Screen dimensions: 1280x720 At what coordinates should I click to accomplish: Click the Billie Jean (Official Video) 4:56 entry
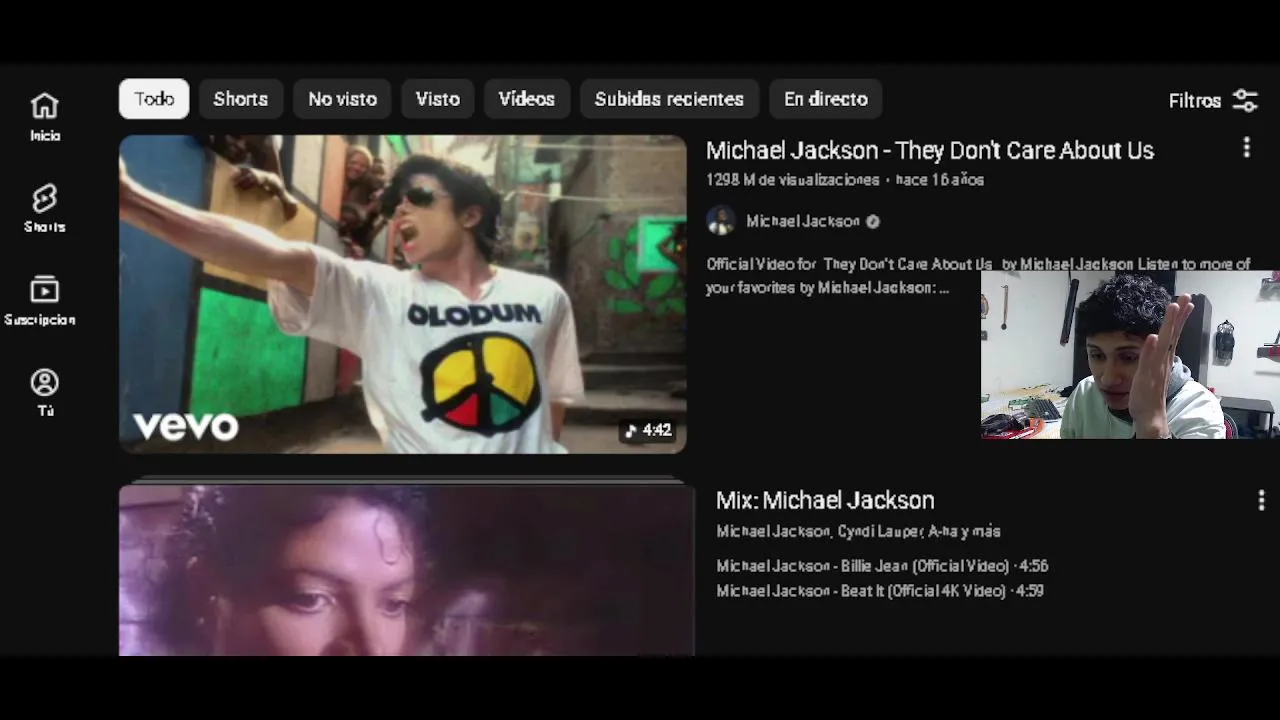[882, 566]
